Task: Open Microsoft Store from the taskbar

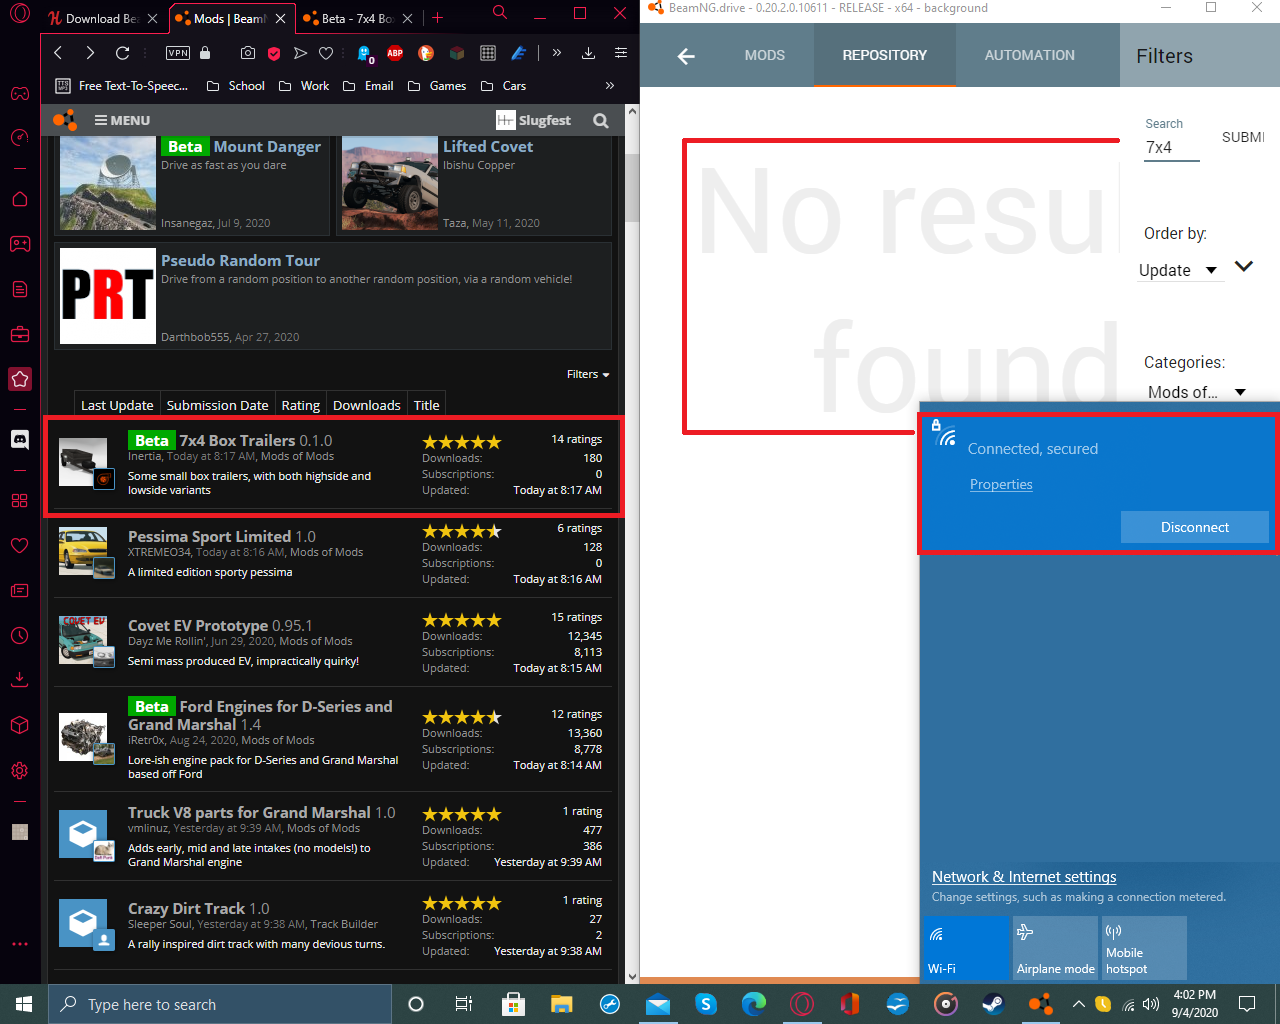Action: click(x=514, y=1004)
